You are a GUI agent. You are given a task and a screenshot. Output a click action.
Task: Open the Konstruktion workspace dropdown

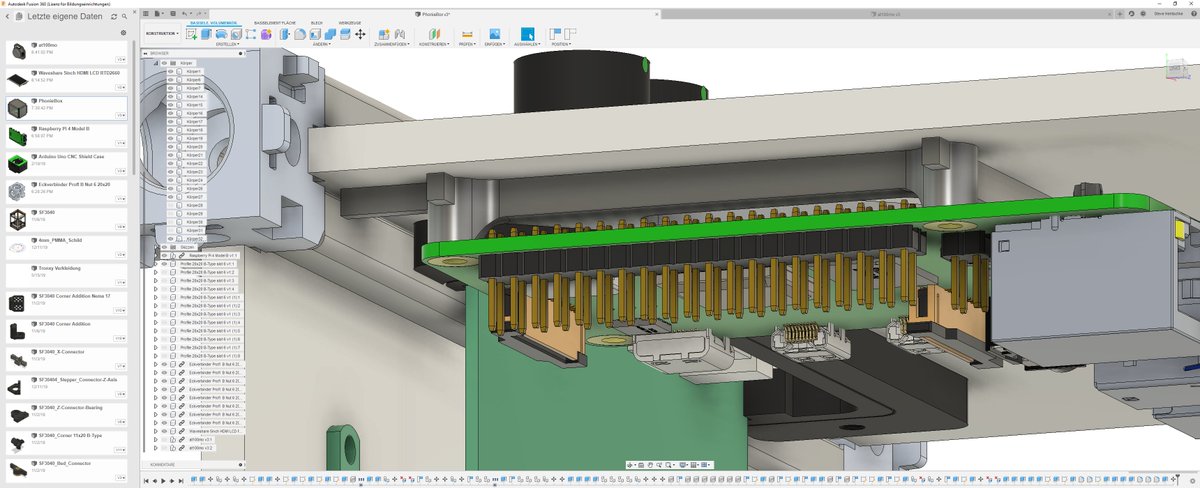pos(162,34)
